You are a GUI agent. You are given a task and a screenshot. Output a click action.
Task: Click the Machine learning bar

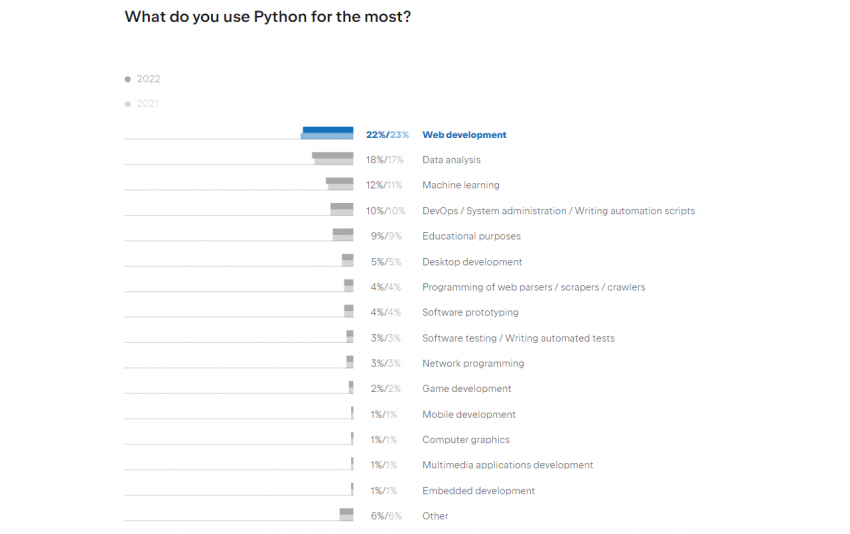[x=340, y=184]
